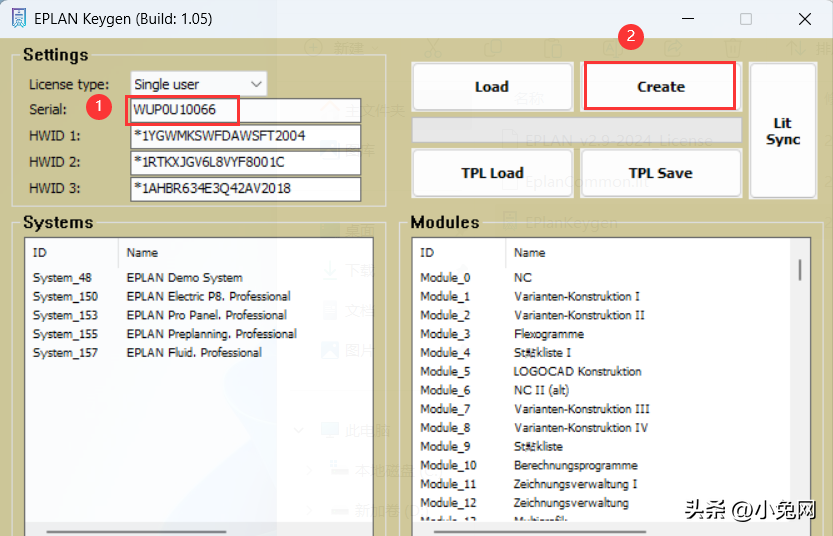
Task: Click into the HWID 2 field
Action: (x=244, y=162)
